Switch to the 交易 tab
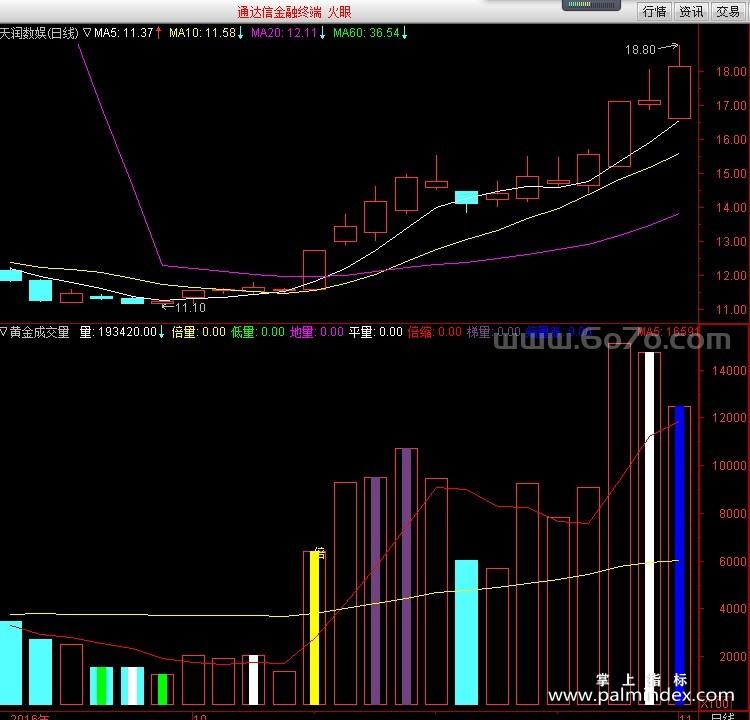750x720 pixels. (728, 11)
